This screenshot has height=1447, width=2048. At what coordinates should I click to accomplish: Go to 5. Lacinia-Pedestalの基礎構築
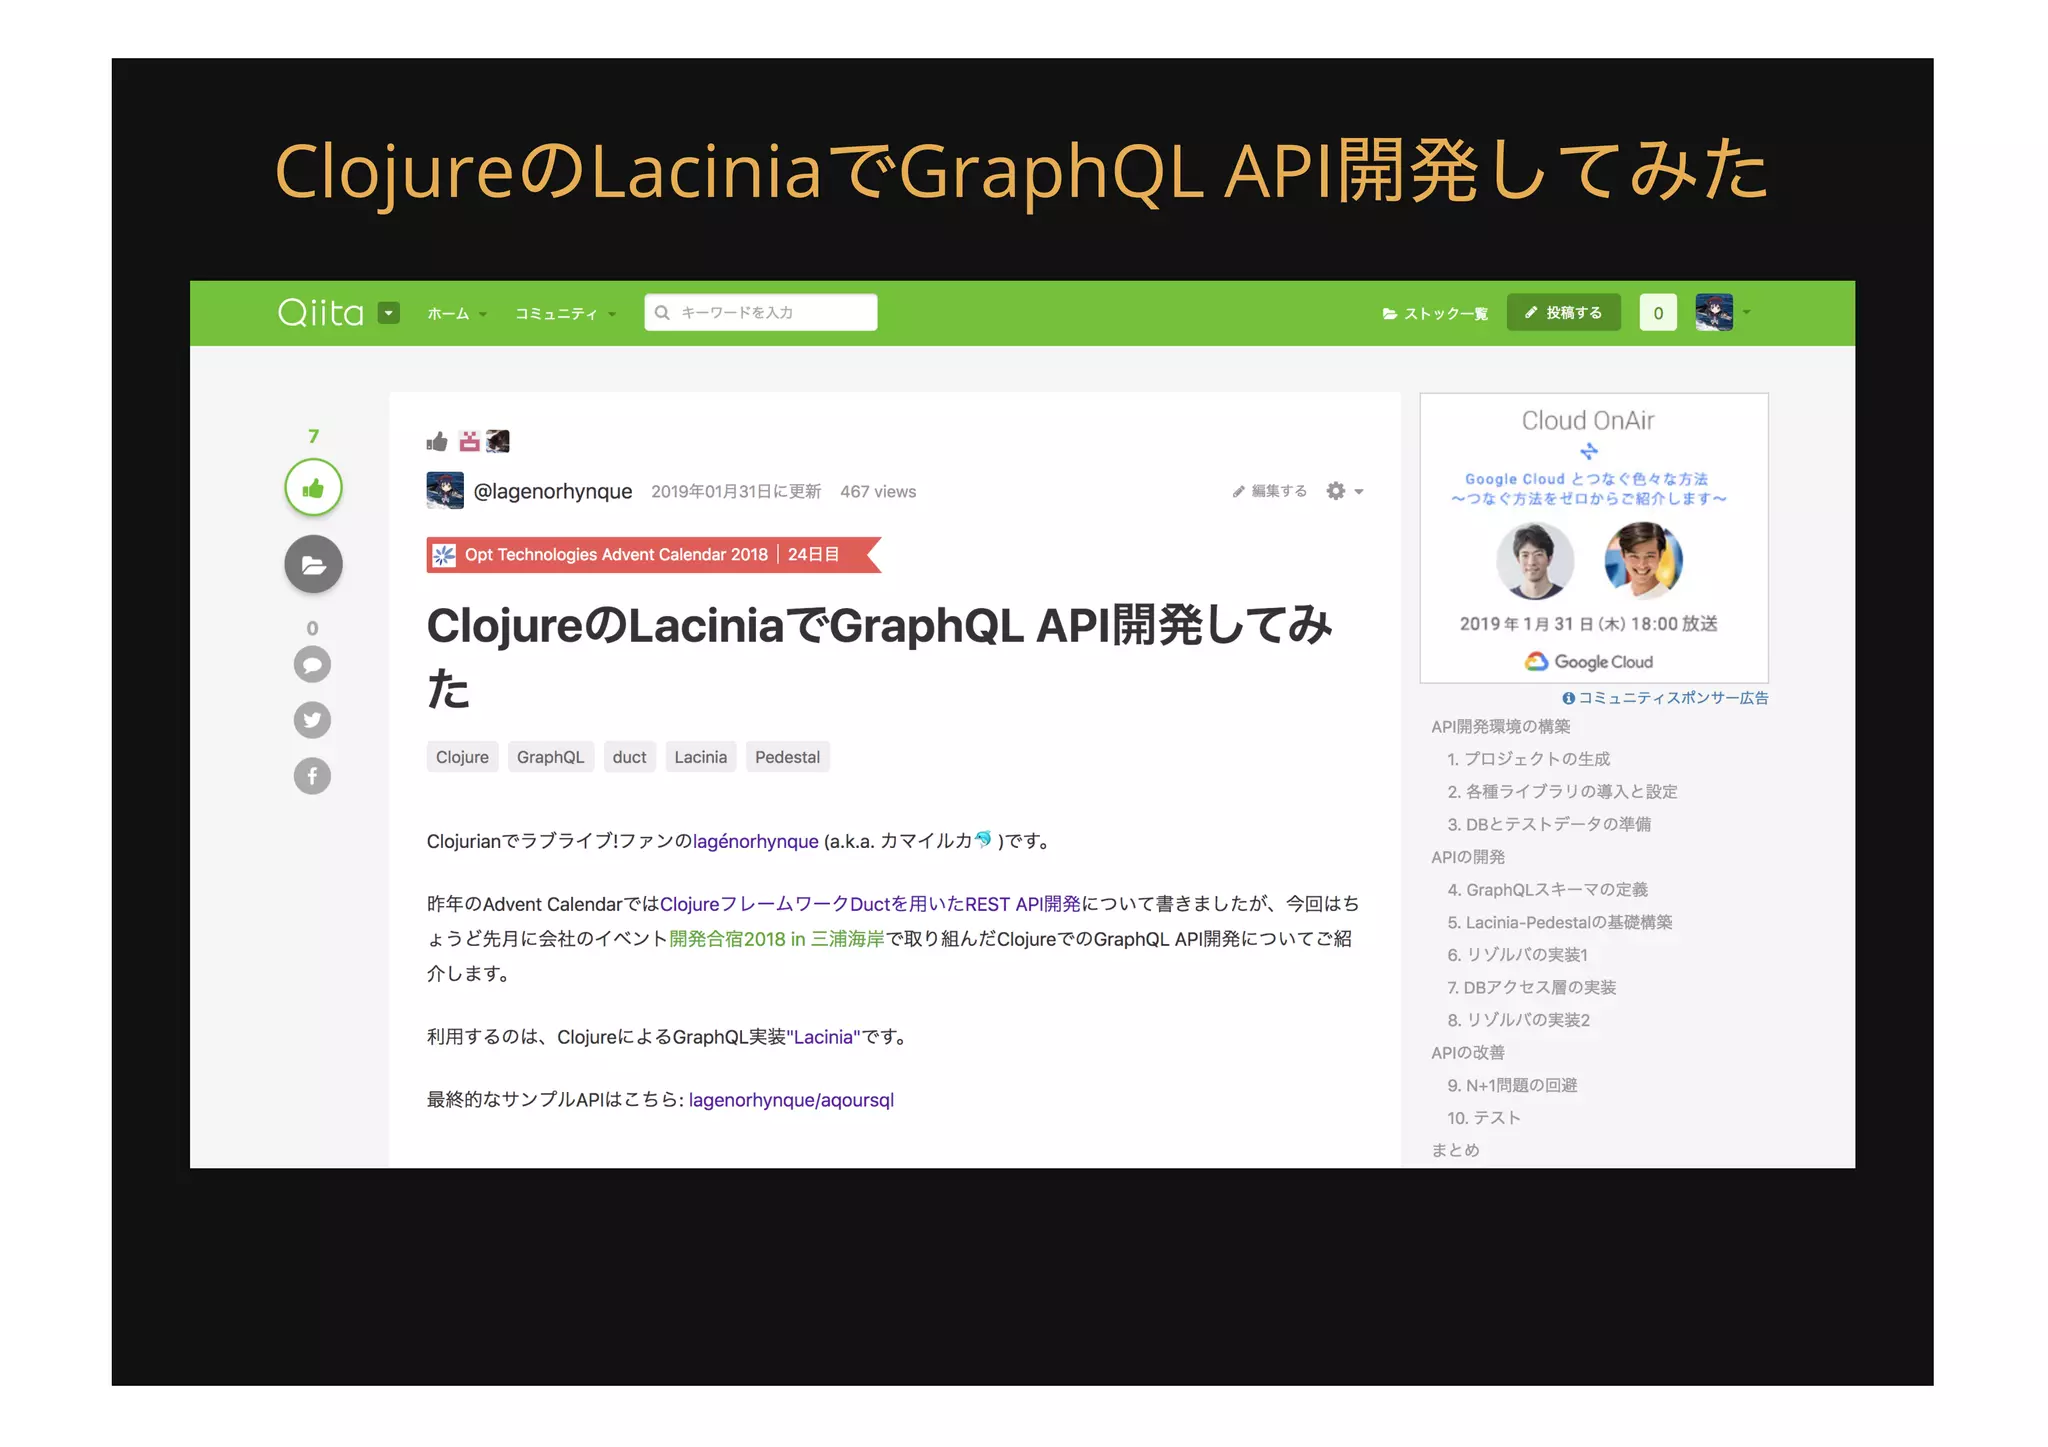coord(1560,922)
